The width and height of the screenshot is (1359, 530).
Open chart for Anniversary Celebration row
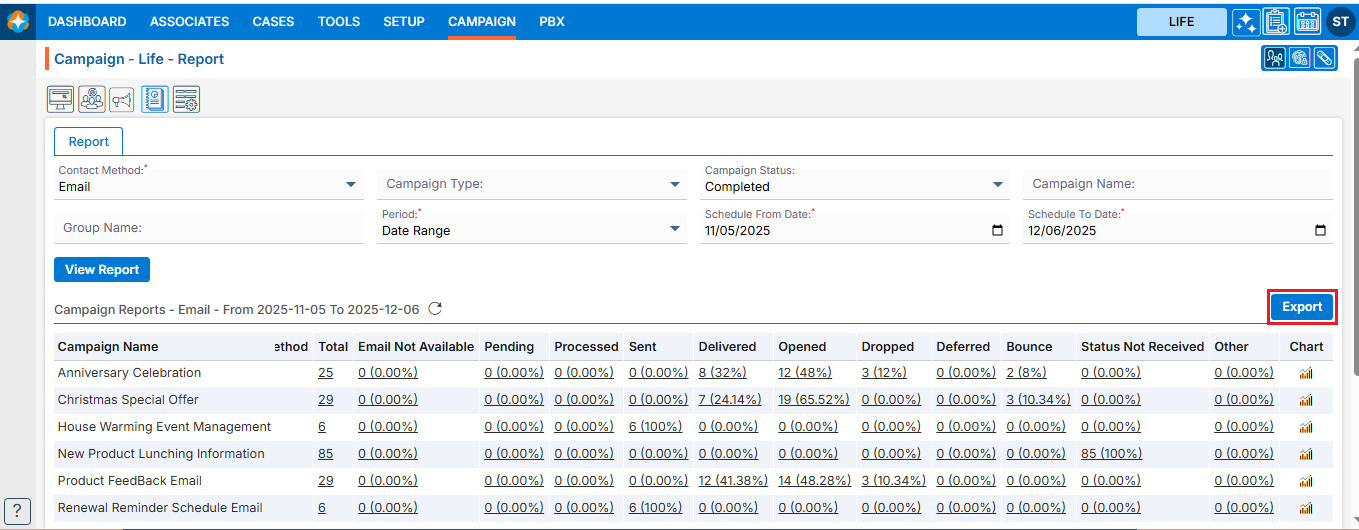point(1305,373)
